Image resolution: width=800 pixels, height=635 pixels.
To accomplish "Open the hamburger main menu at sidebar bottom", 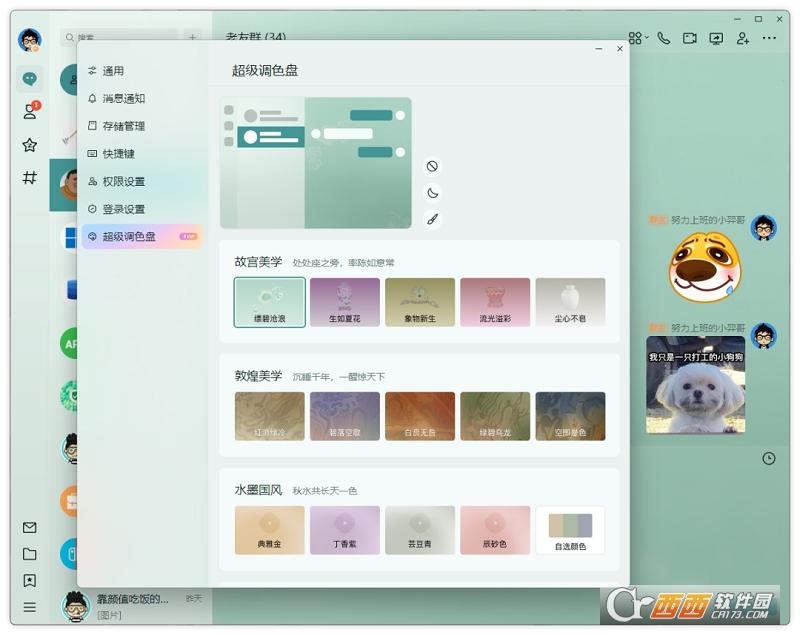I will tap(30, 607).
